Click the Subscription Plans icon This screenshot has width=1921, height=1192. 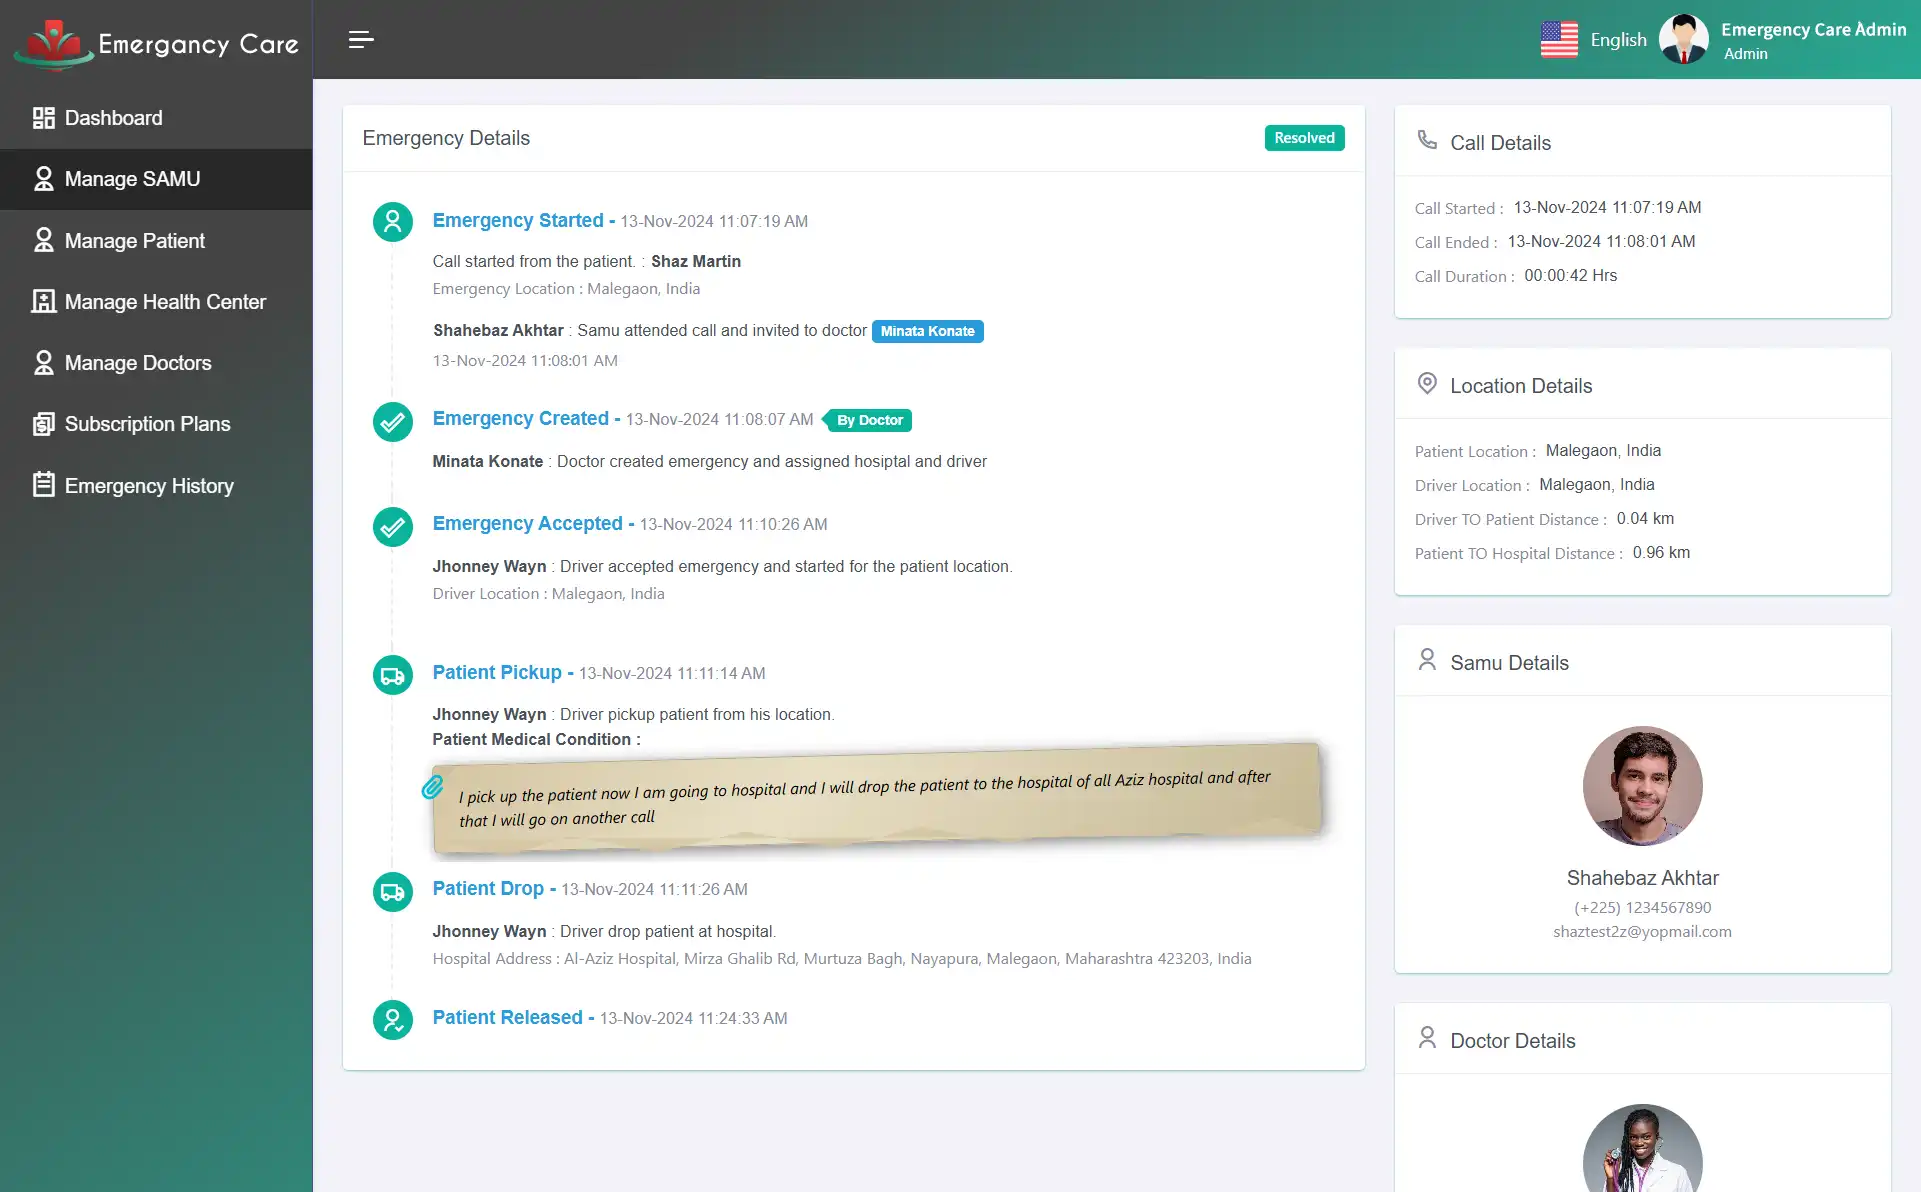[43, 424]
